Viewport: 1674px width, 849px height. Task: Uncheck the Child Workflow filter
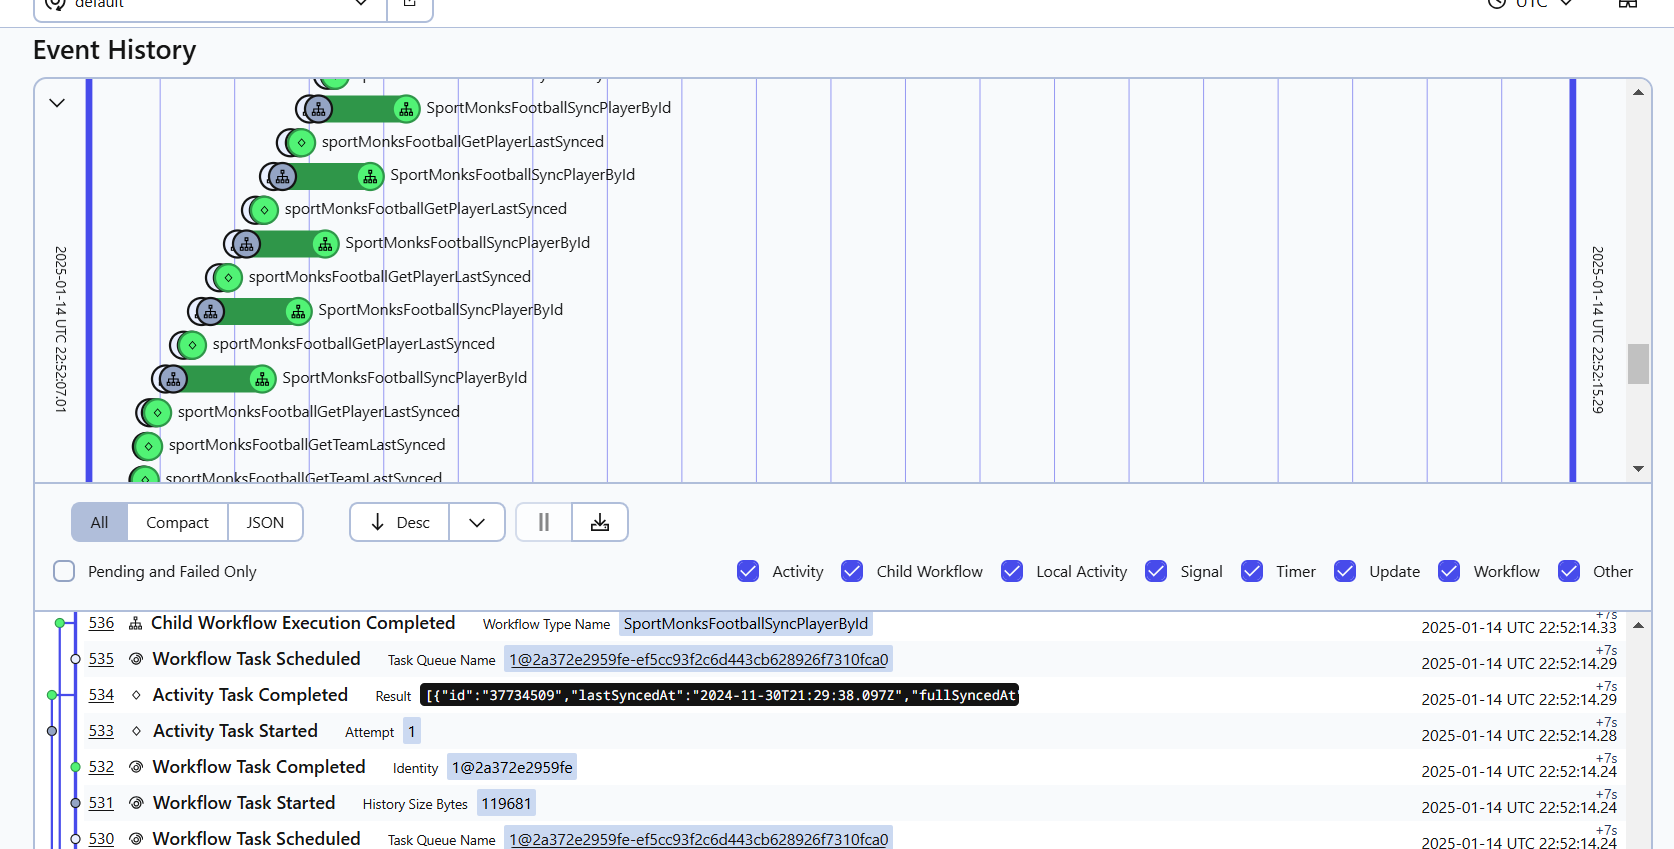click(852, 571)
